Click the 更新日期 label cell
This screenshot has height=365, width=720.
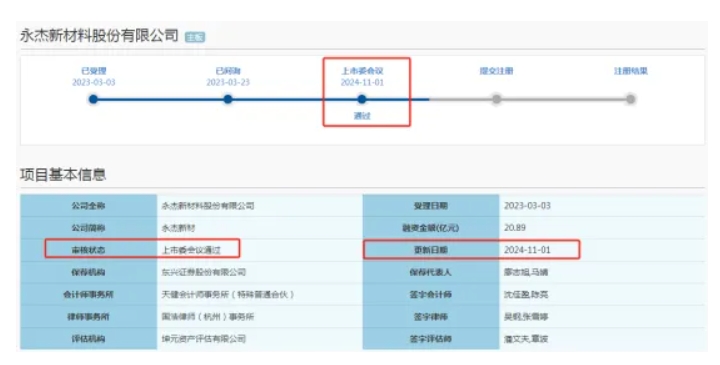tap(431, 250)
